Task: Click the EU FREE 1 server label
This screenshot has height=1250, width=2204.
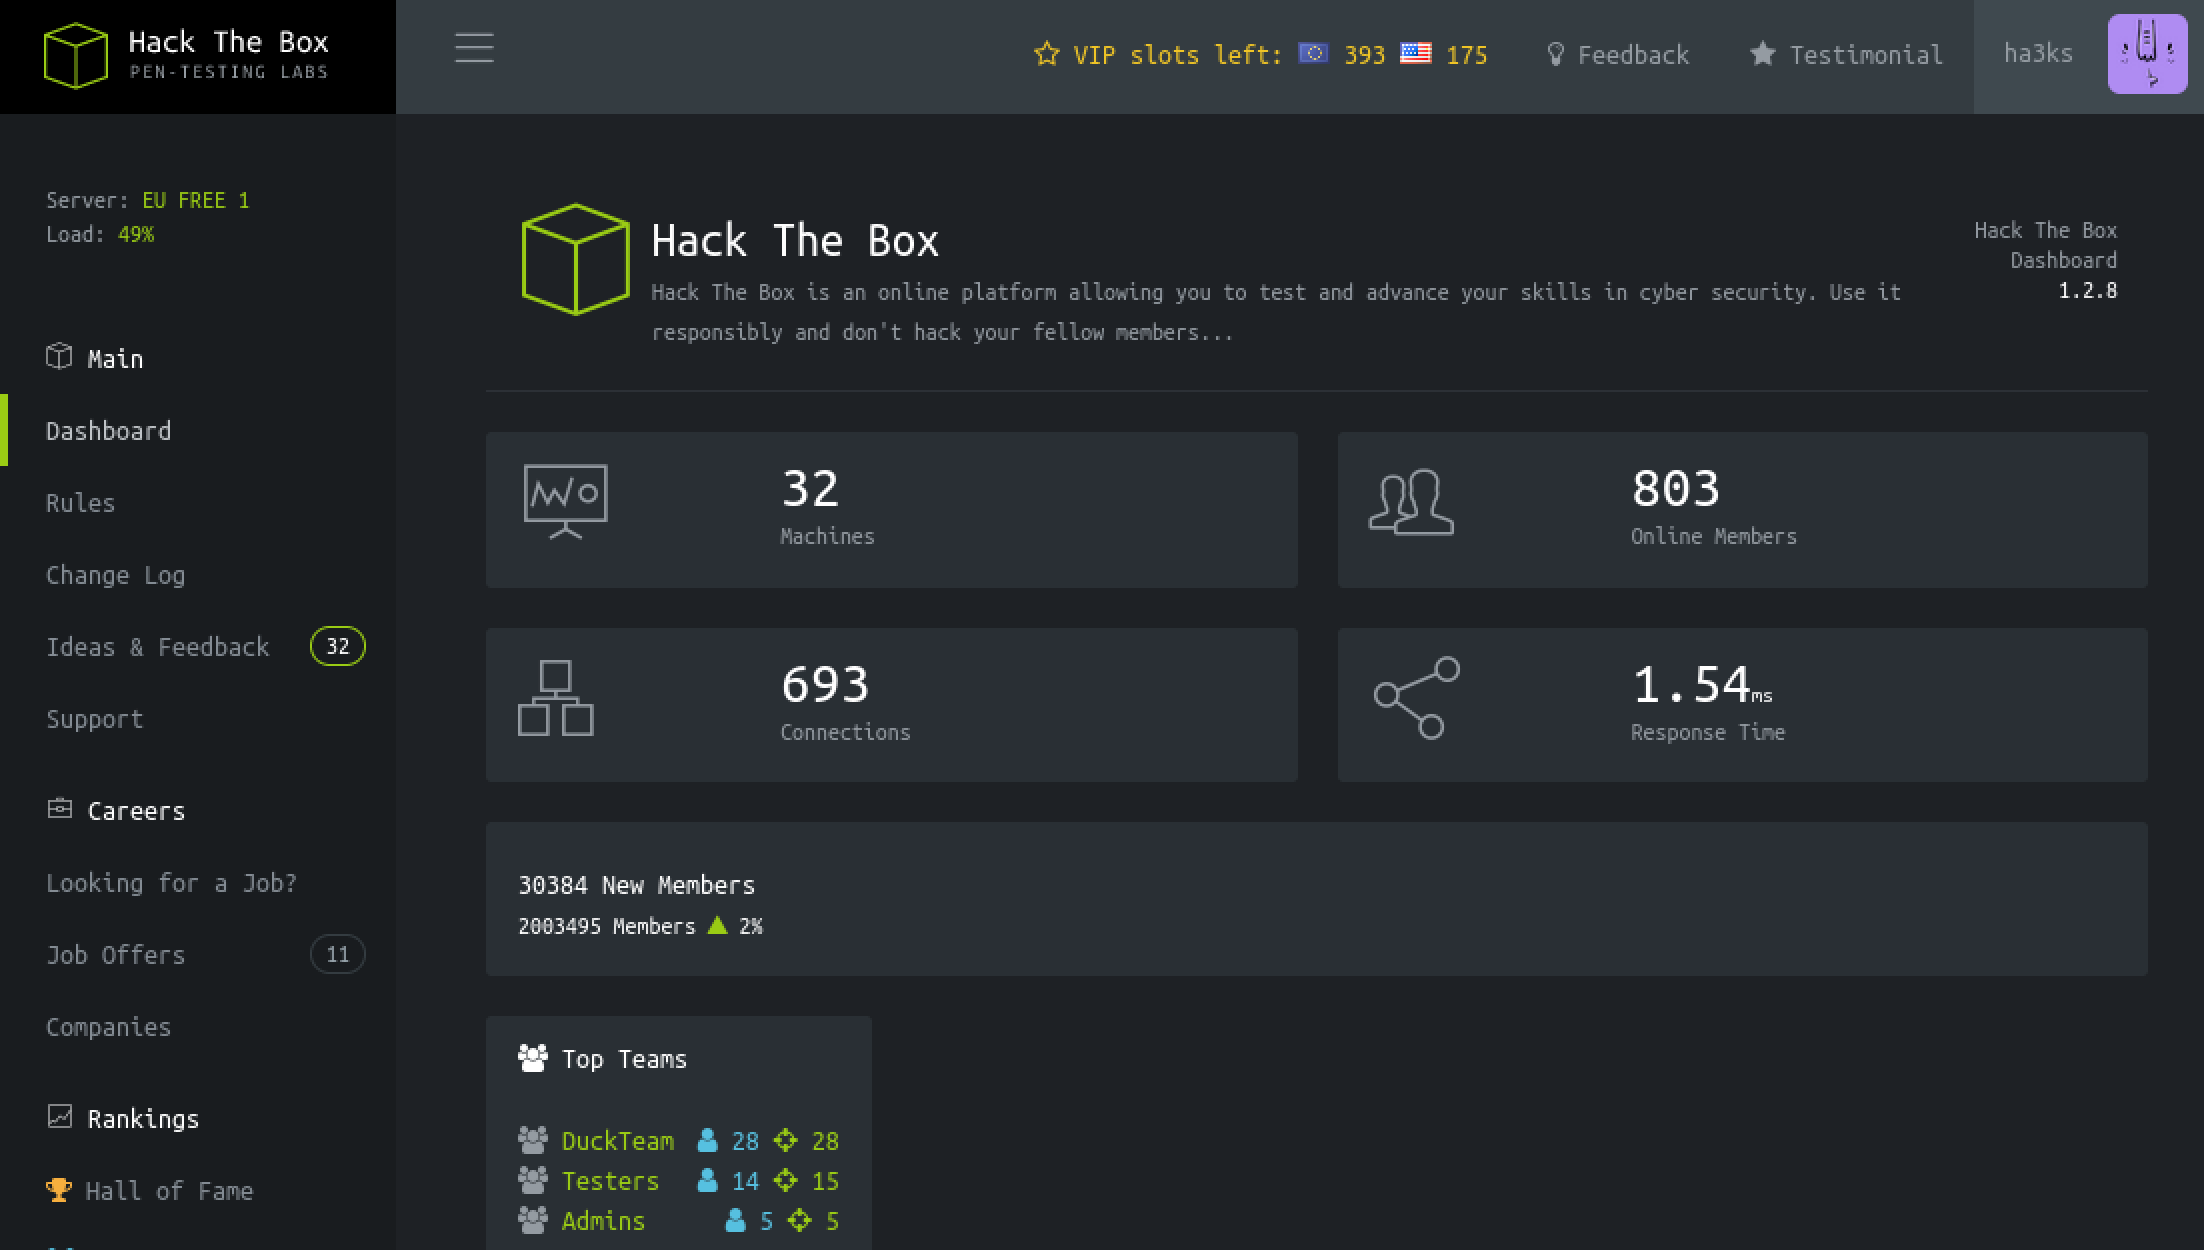Action: coord(196,200)
